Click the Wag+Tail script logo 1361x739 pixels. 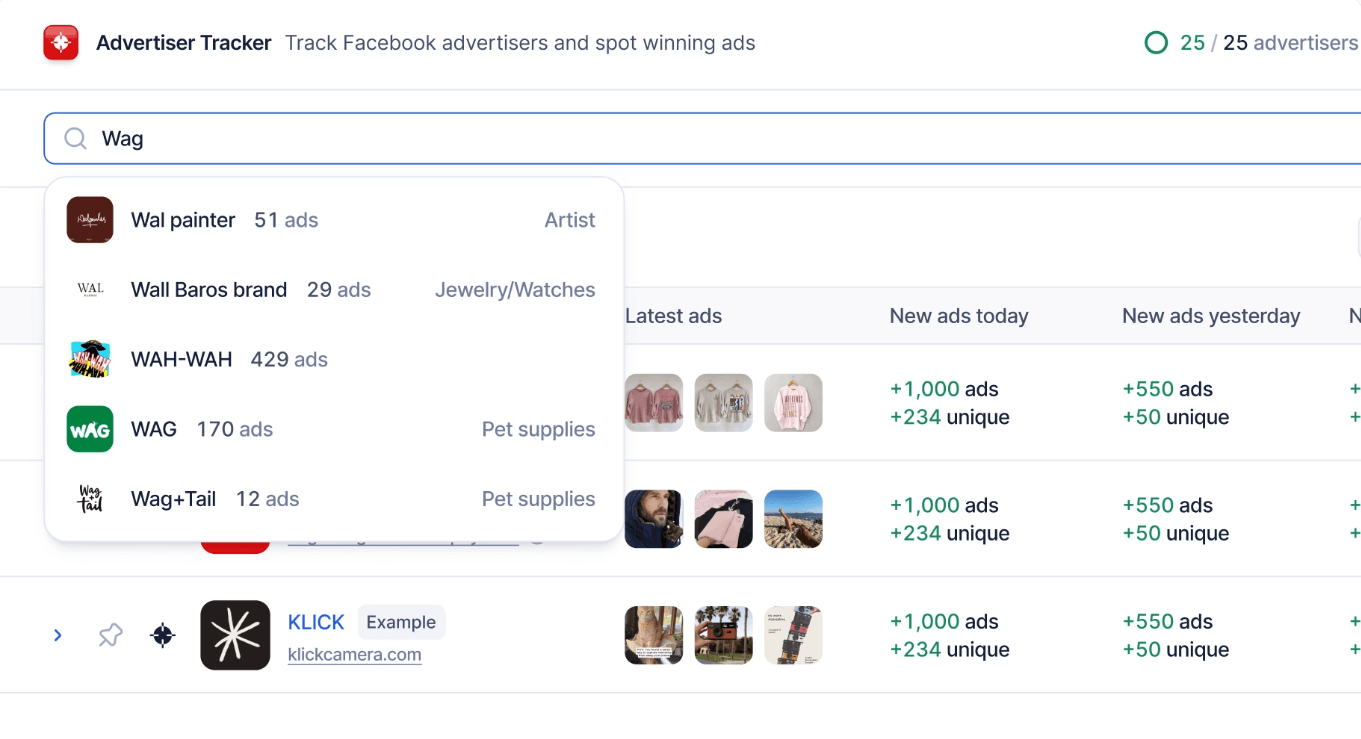90,499
